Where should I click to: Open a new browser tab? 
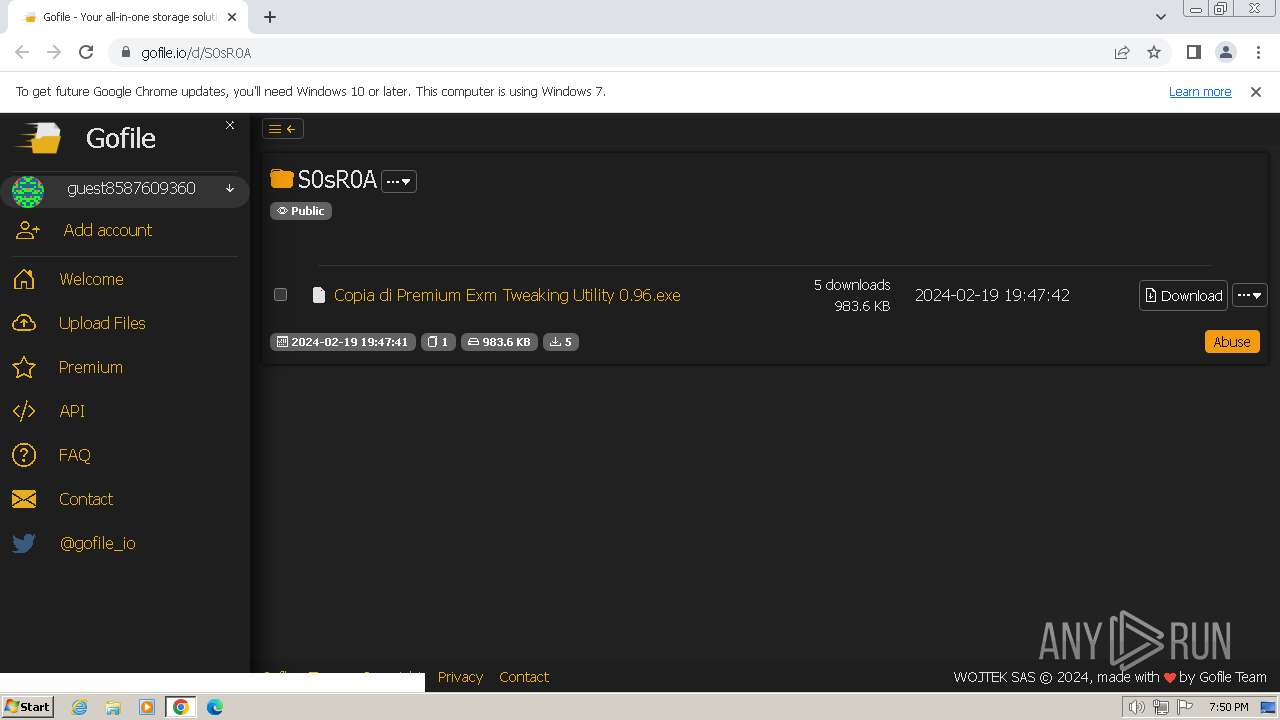click(270, 16)
